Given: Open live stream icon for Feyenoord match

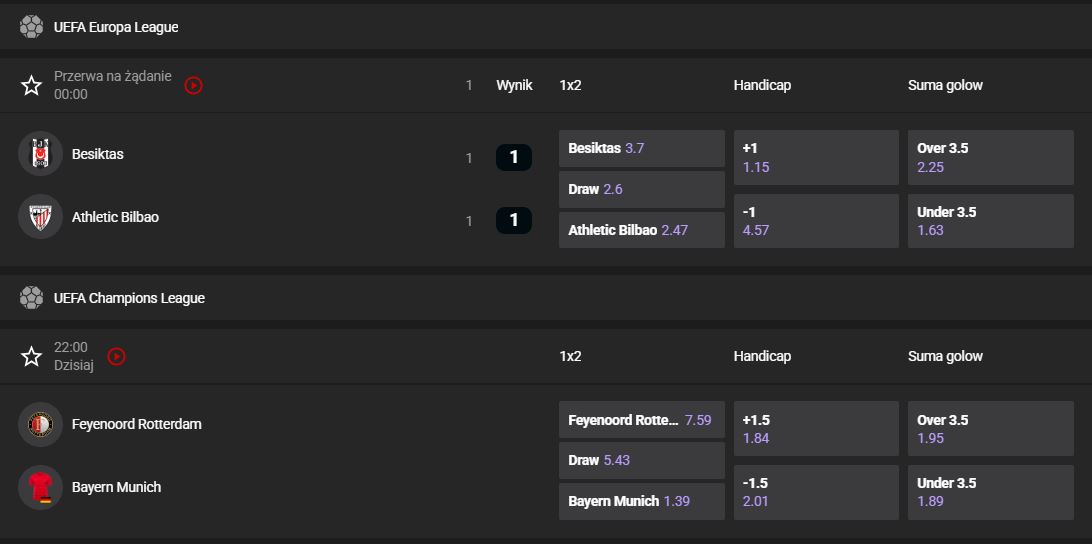Looking at the screenshot, I should [117, 356].
